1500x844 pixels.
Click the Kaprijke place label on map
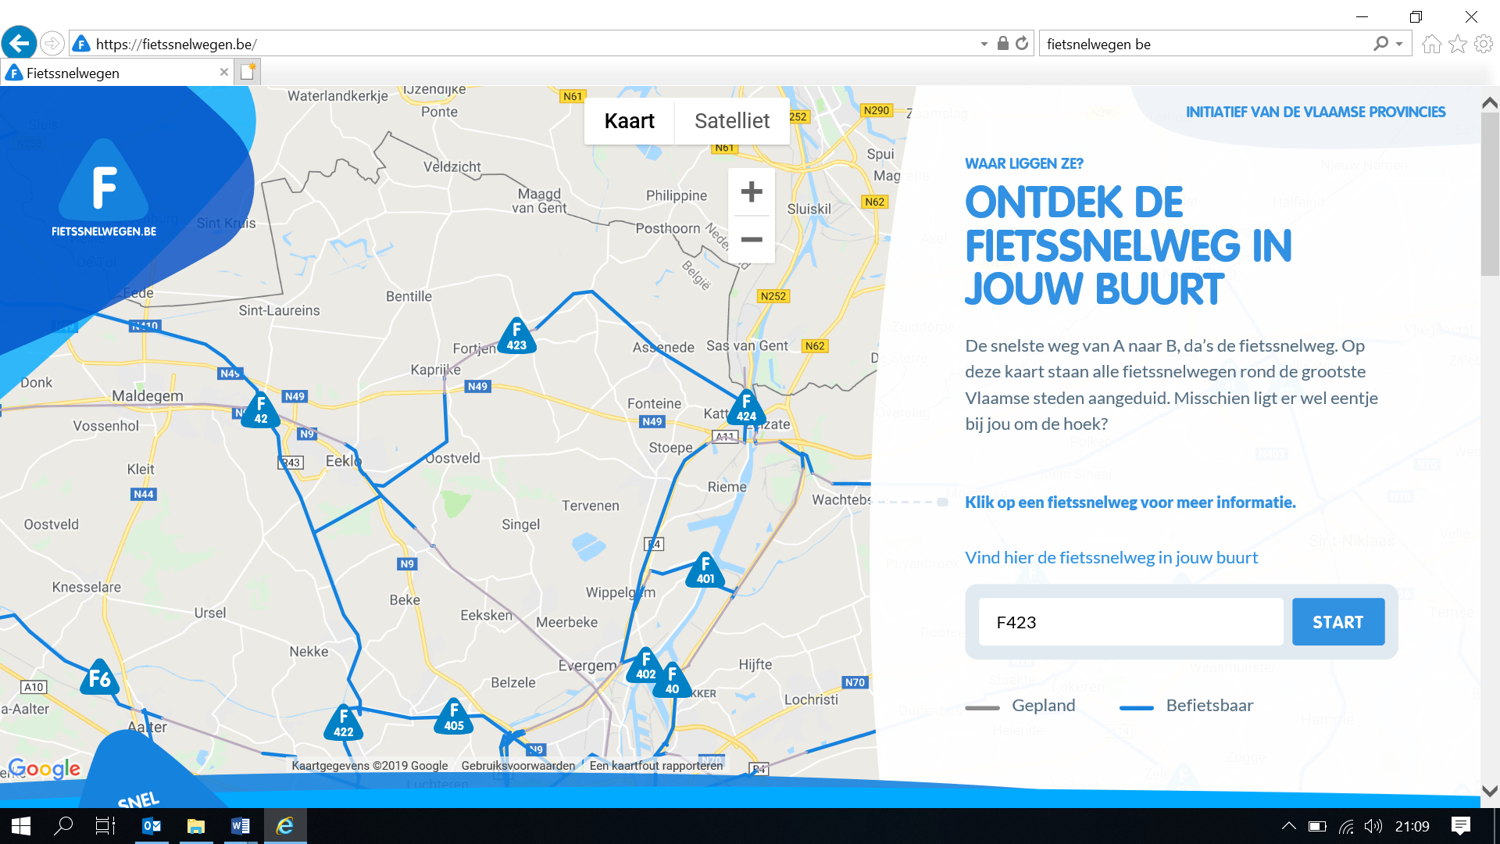436,370
